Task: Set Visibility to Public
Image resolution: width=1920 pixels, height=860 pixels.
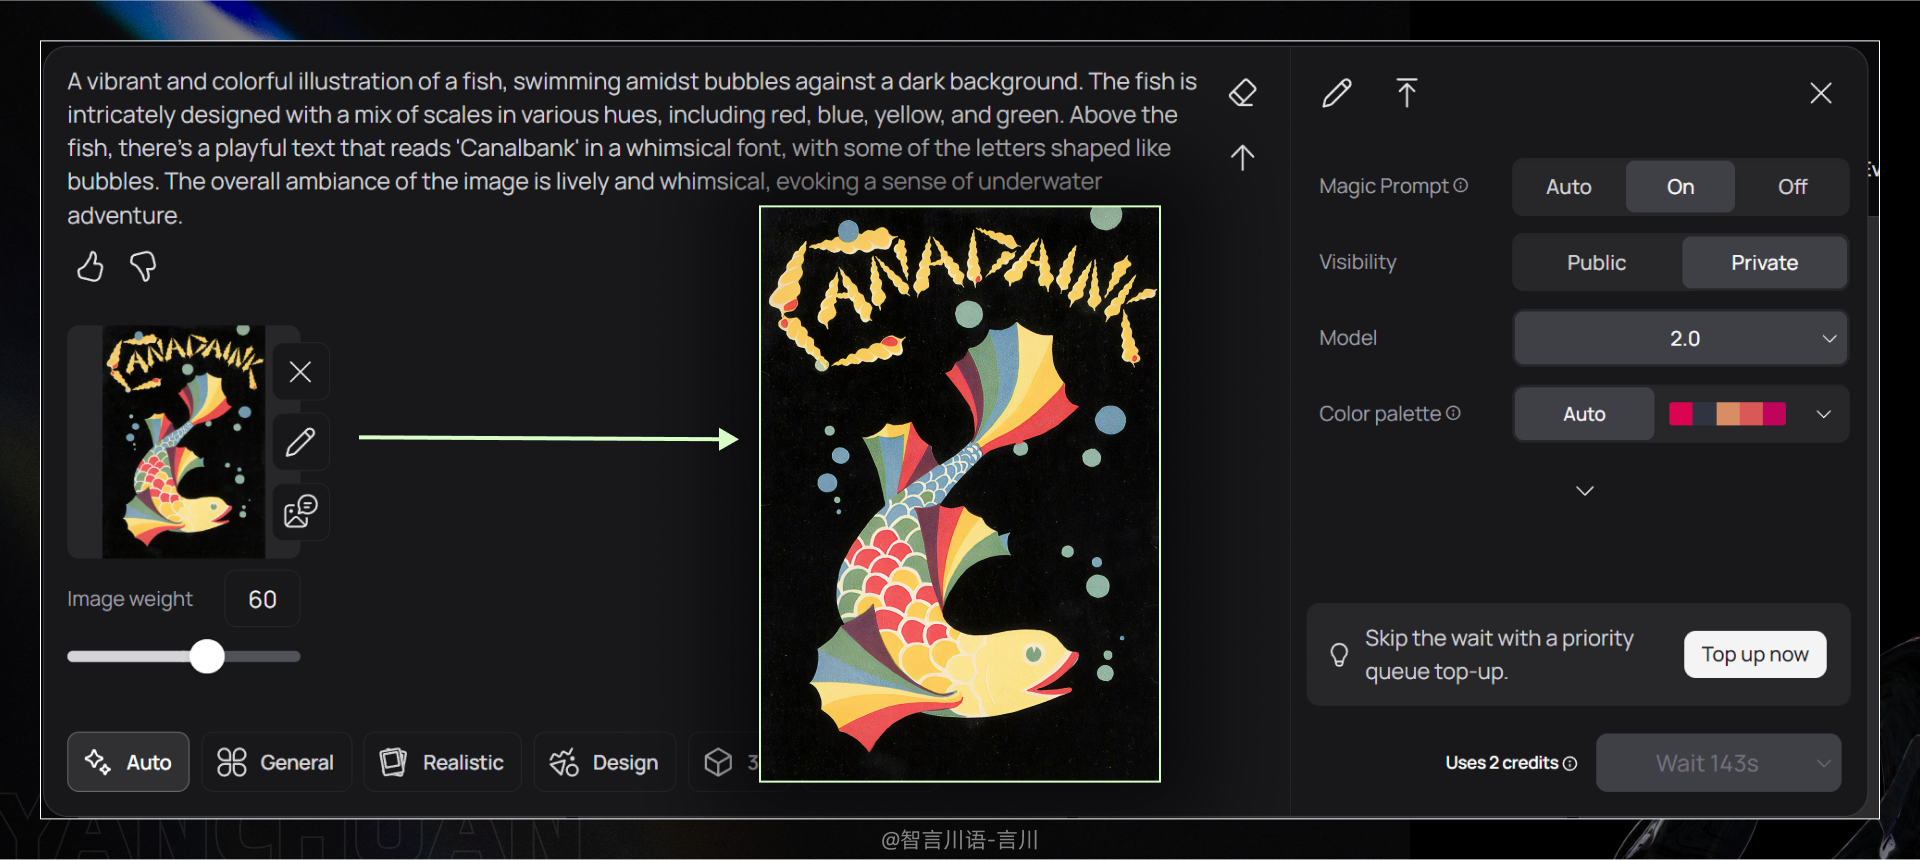Action: click(1597, 263)
